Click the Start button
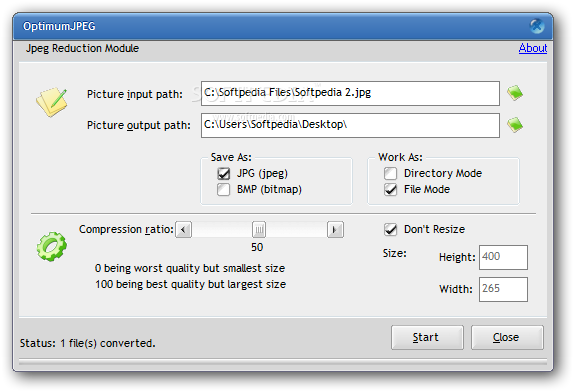 pos(427,337)
